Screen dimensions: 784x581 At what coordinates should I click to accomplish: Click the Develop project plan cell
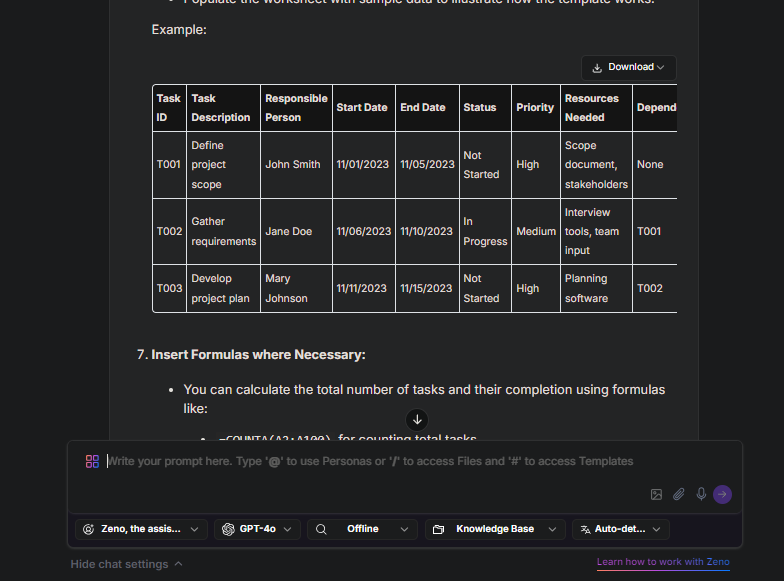point(224,288)
